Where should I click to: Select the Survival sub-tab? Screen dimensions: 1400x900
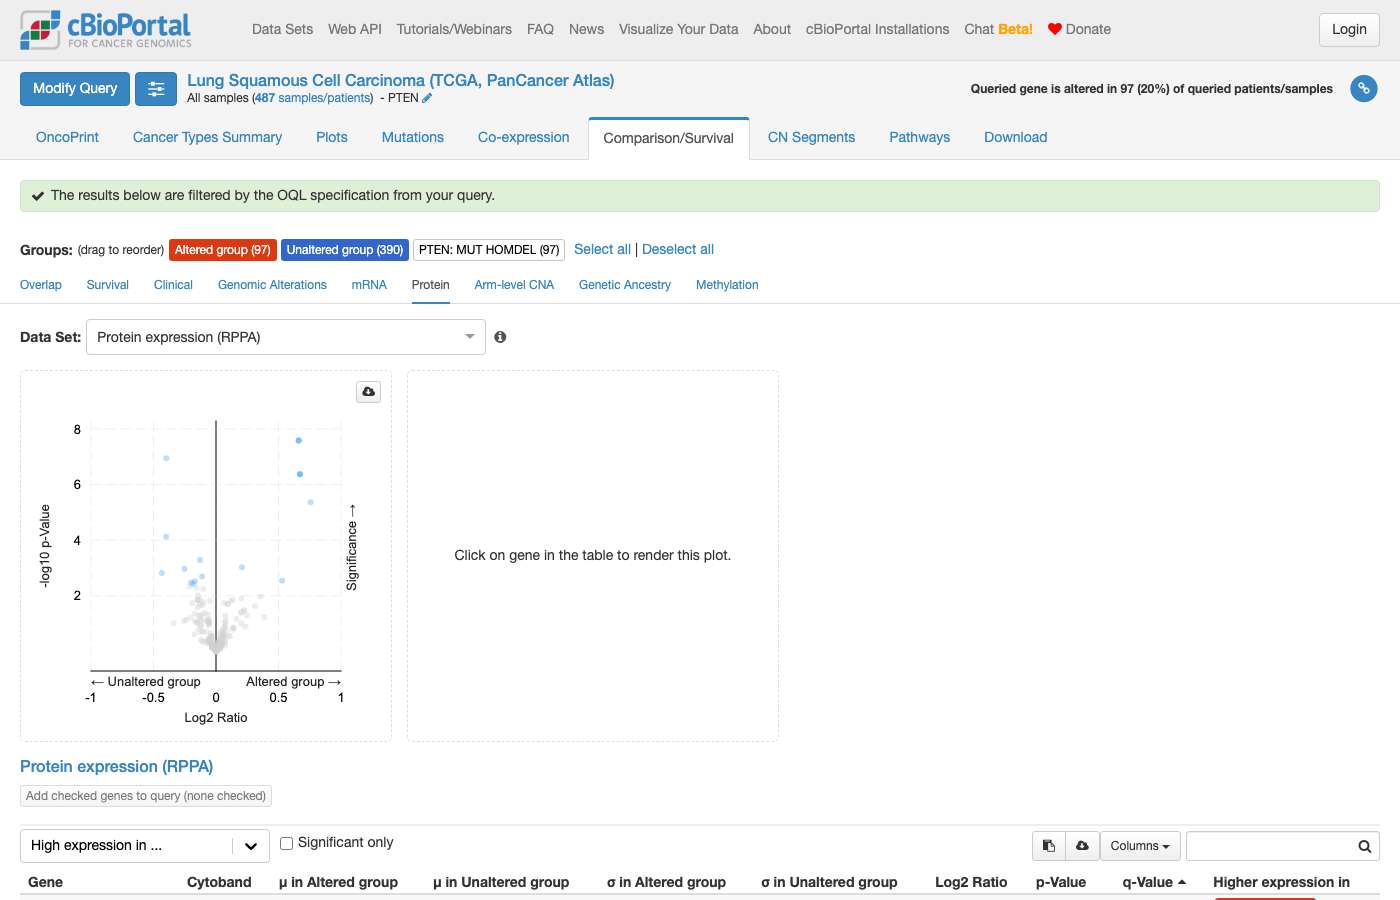pos(108,285)
